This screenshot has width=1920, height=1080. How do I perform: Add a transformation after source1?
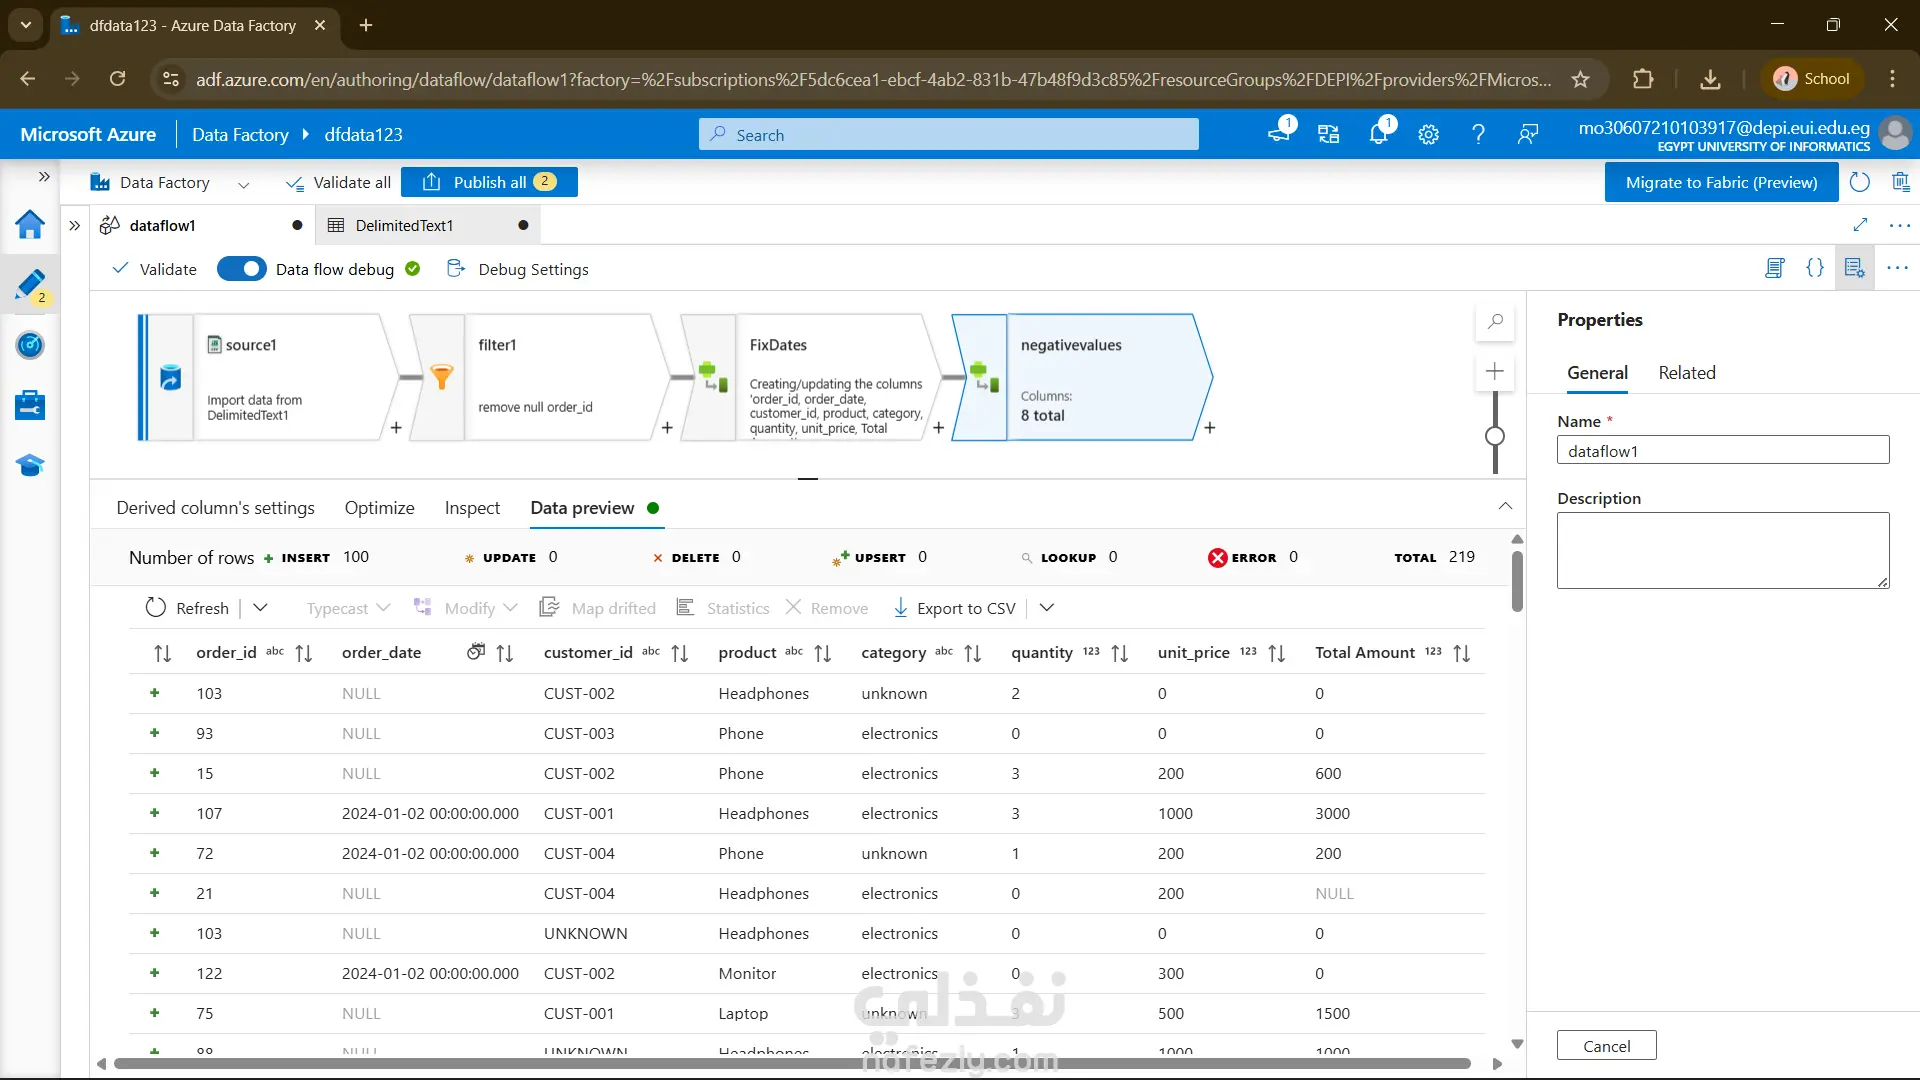coord(396,428)
